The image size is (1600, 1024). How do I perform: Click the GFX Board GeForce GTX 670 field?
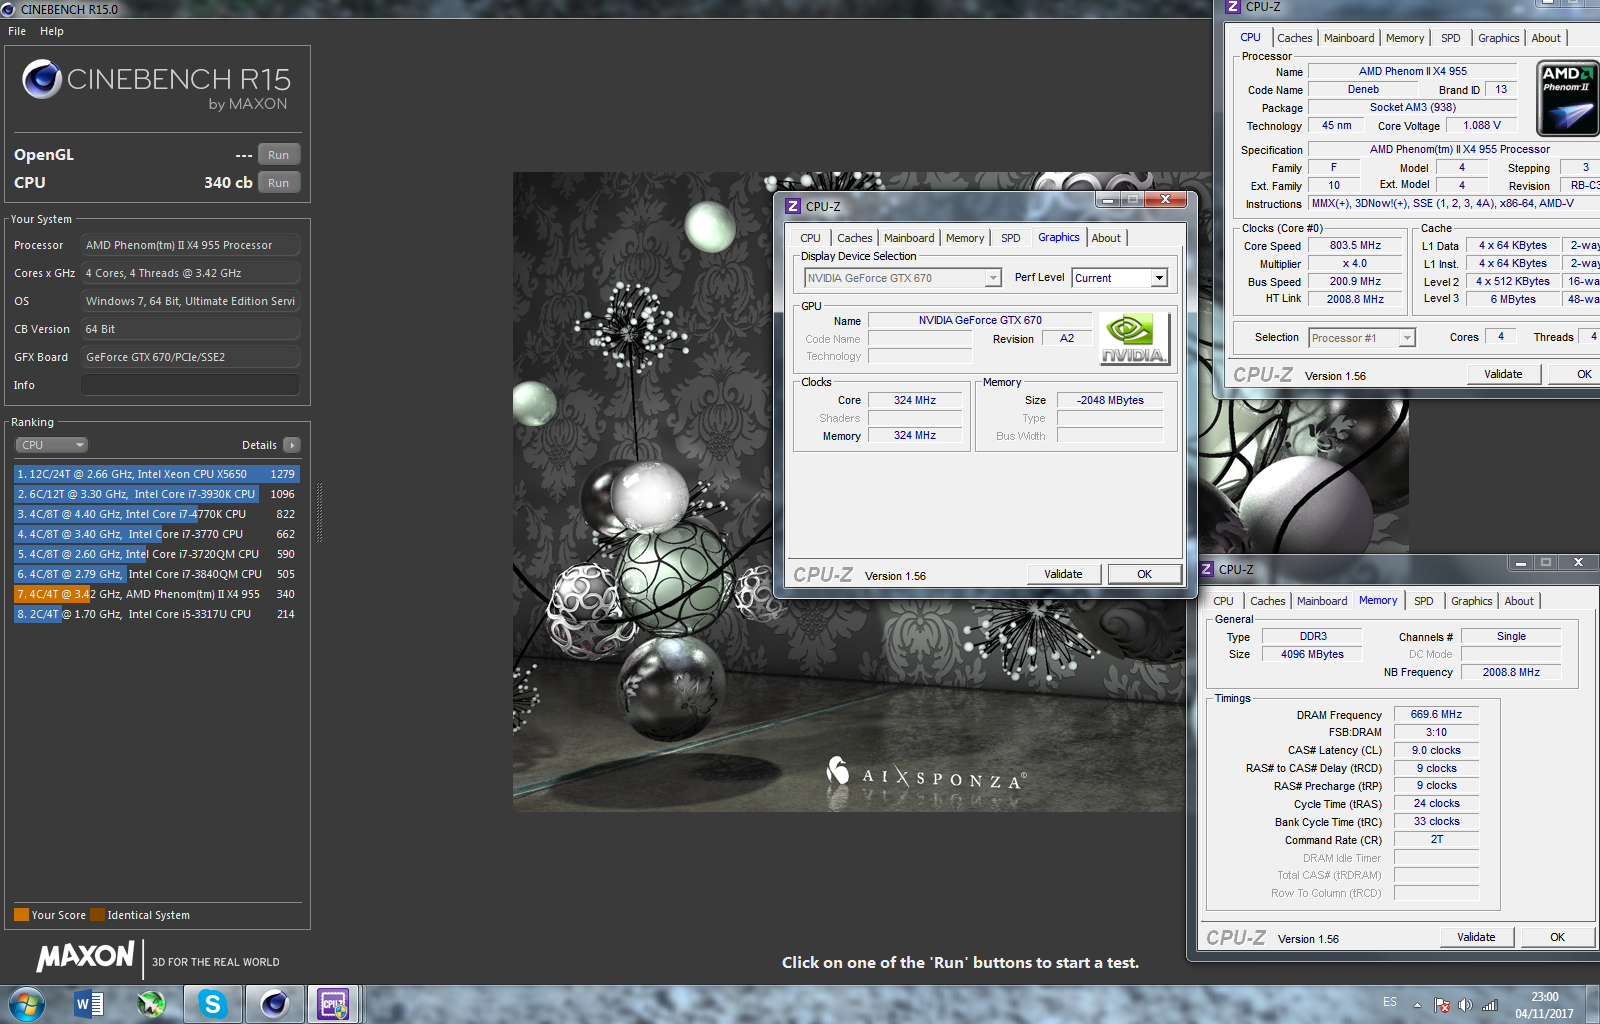click(191, 357)
